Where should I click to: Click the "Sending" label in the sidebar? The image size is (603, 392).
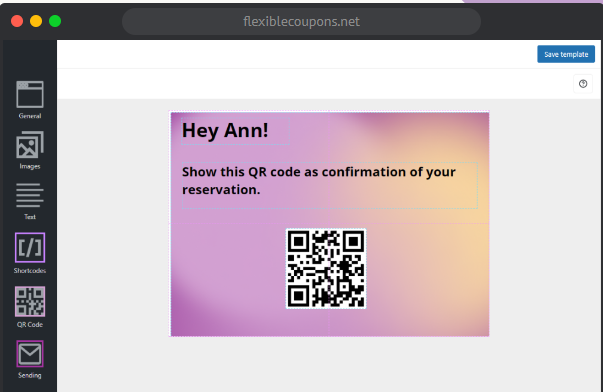pyautogui.click(x=30, y=375)
